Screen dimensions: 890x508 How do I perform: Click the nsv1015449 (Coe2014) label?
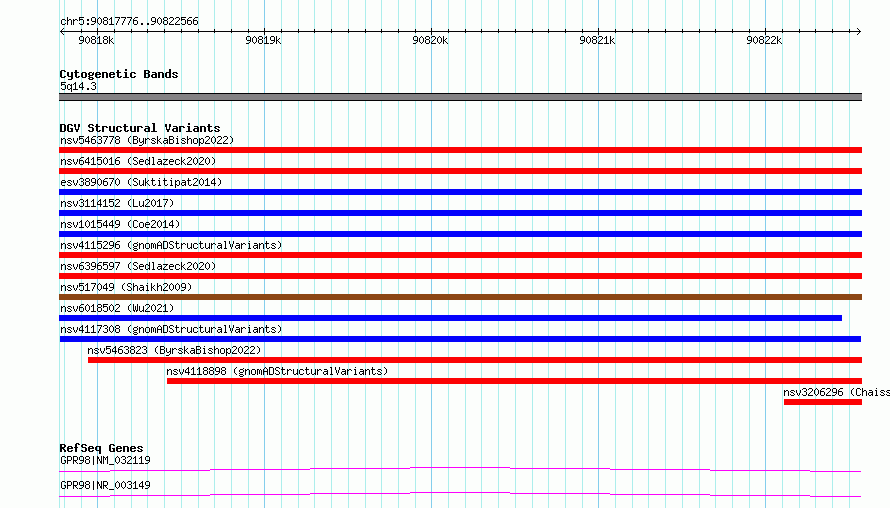[x=120, y=224]
